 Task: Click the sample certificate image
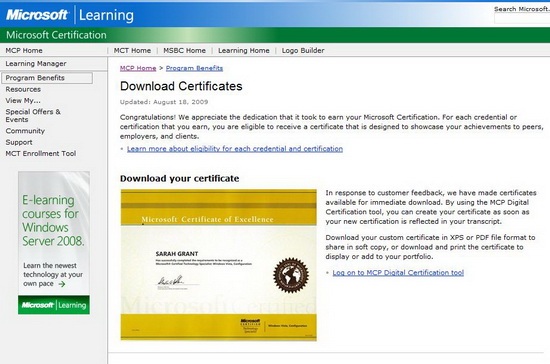pos(219,265)
